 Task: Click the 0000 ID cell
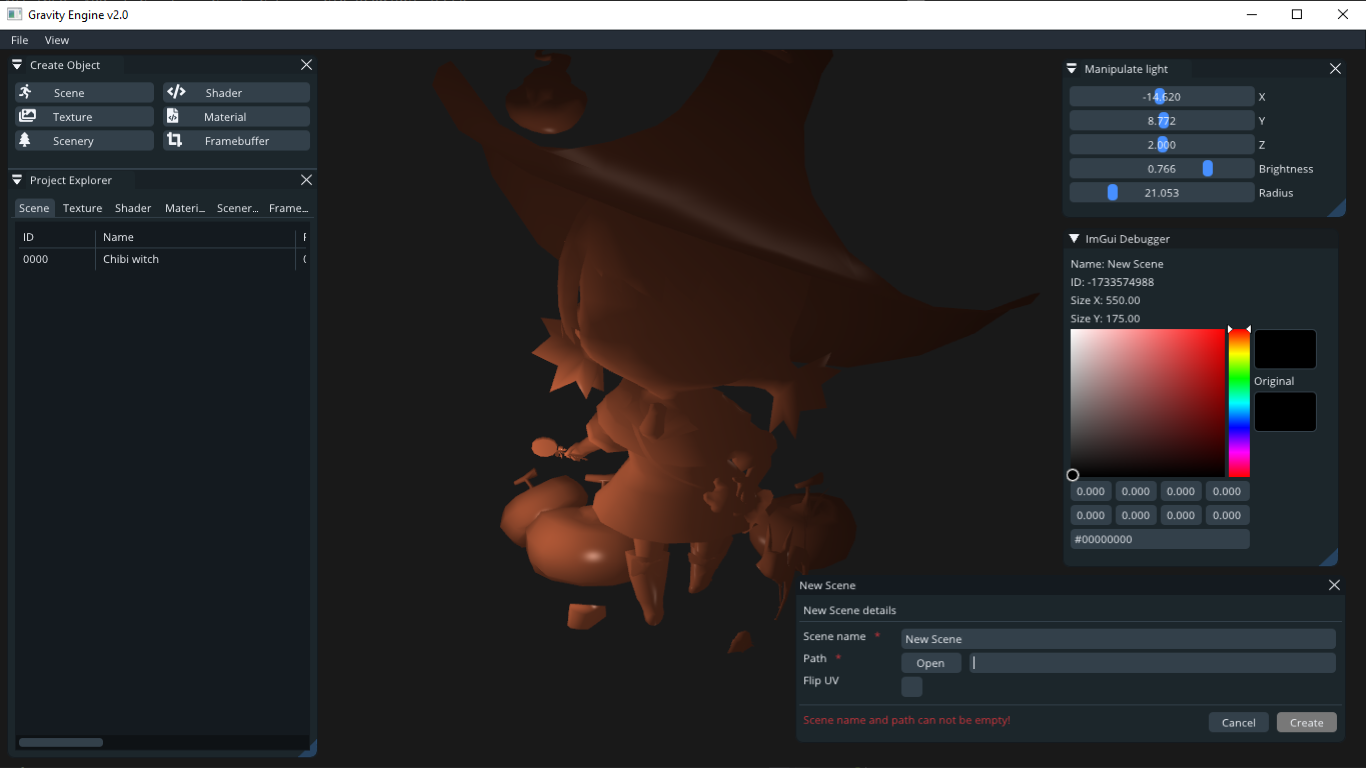[36, 259]
